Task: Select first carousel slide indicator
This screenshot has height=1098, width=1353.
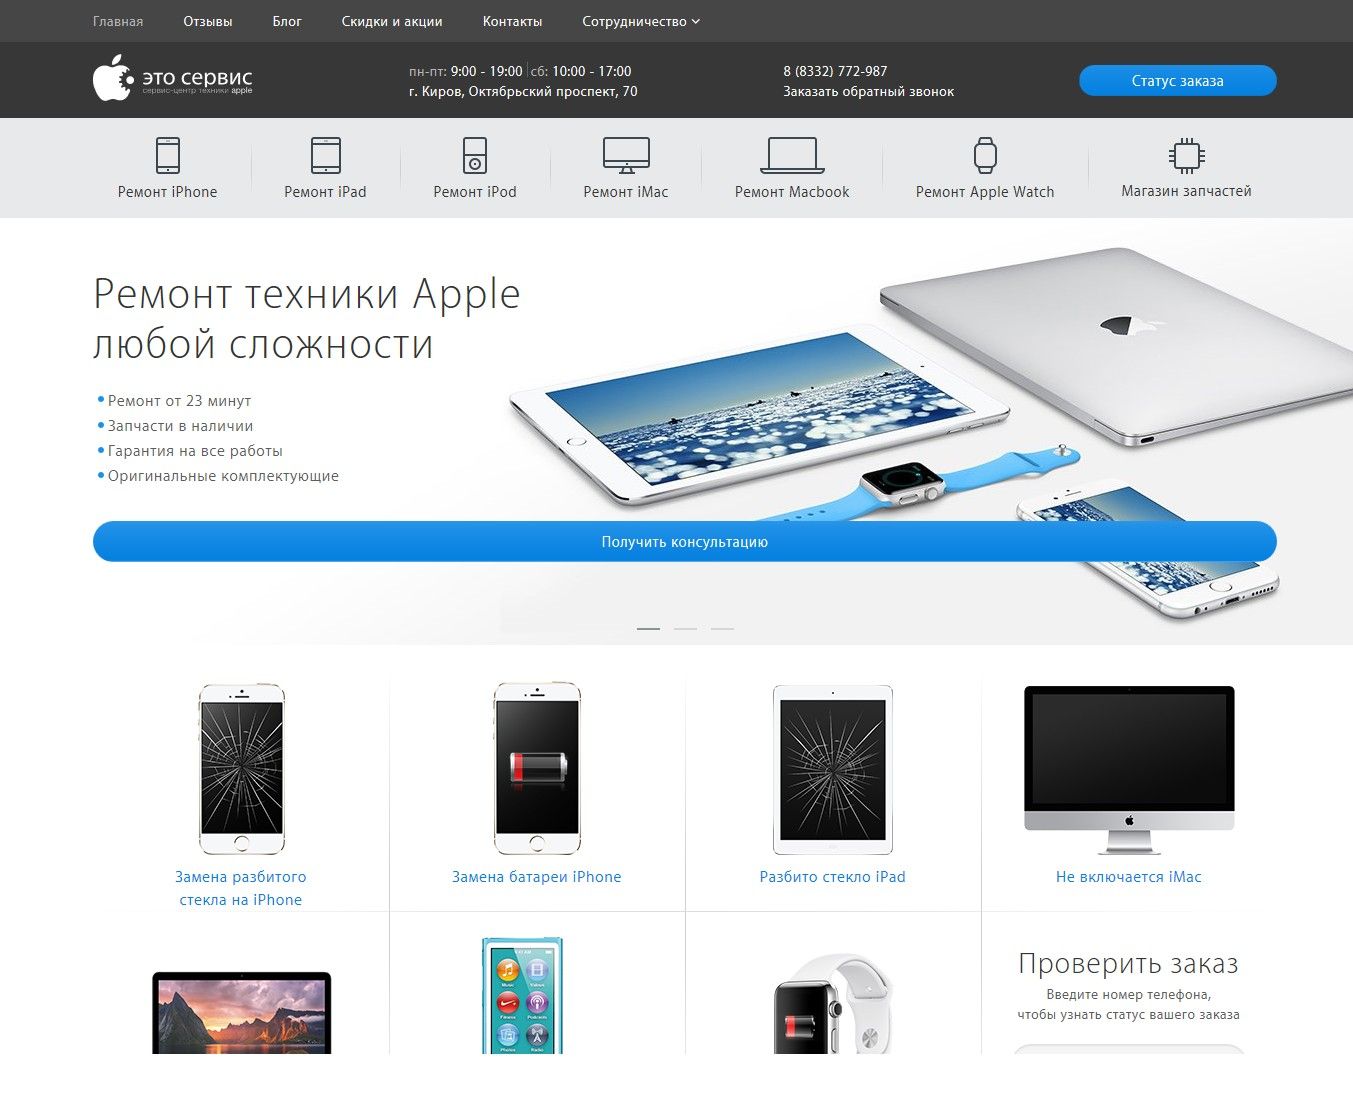Action: point(648,628)
